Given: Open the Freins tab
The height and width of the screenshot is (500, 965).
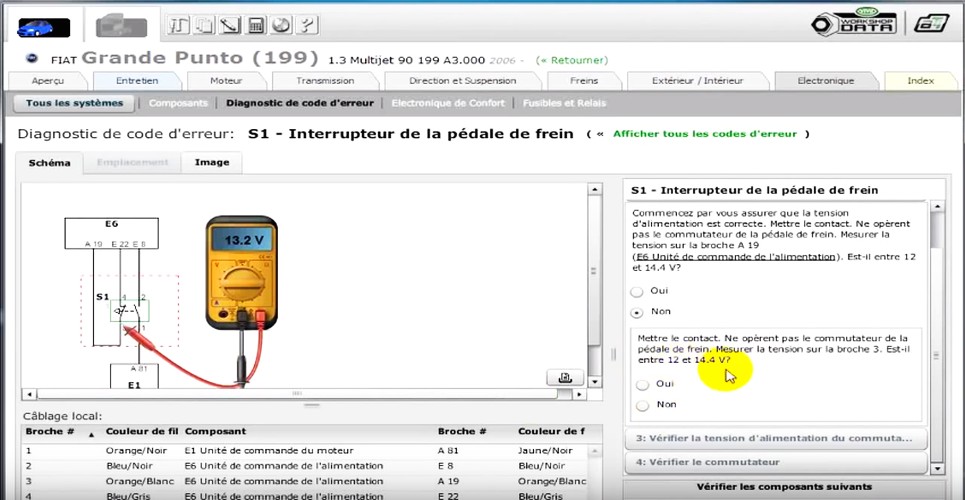Looking at the screenshot, I should (x=583, y=81).
